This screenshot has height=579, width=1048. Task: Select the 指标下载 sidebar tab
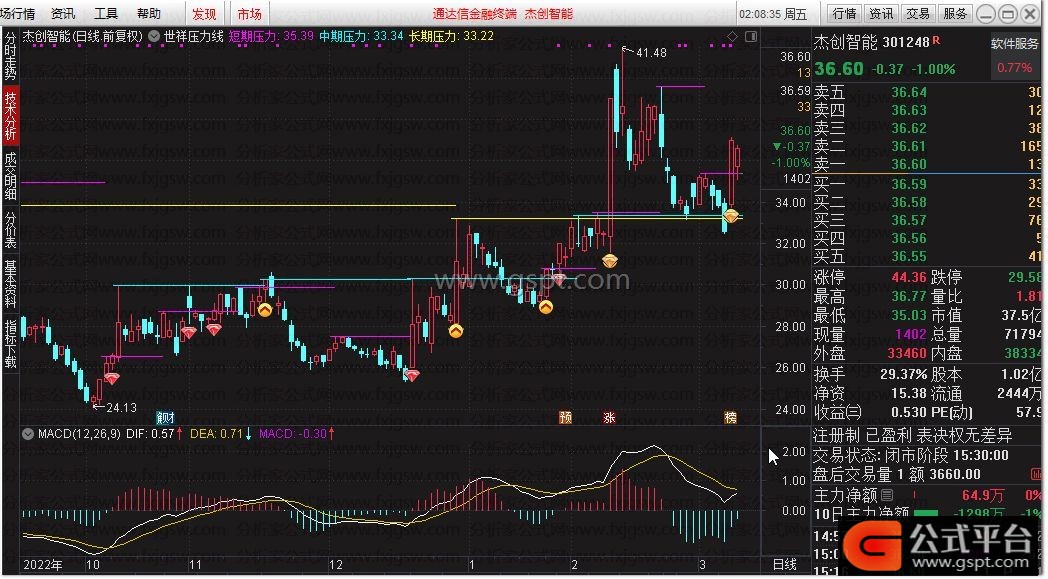tap(10, 344)
